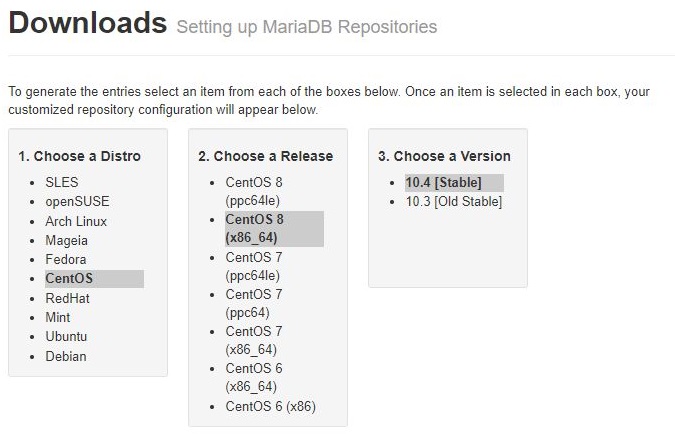The width and height of the screenshot is (675, 434).
Task: Select Mageia distro option
Action: point(66,240)
